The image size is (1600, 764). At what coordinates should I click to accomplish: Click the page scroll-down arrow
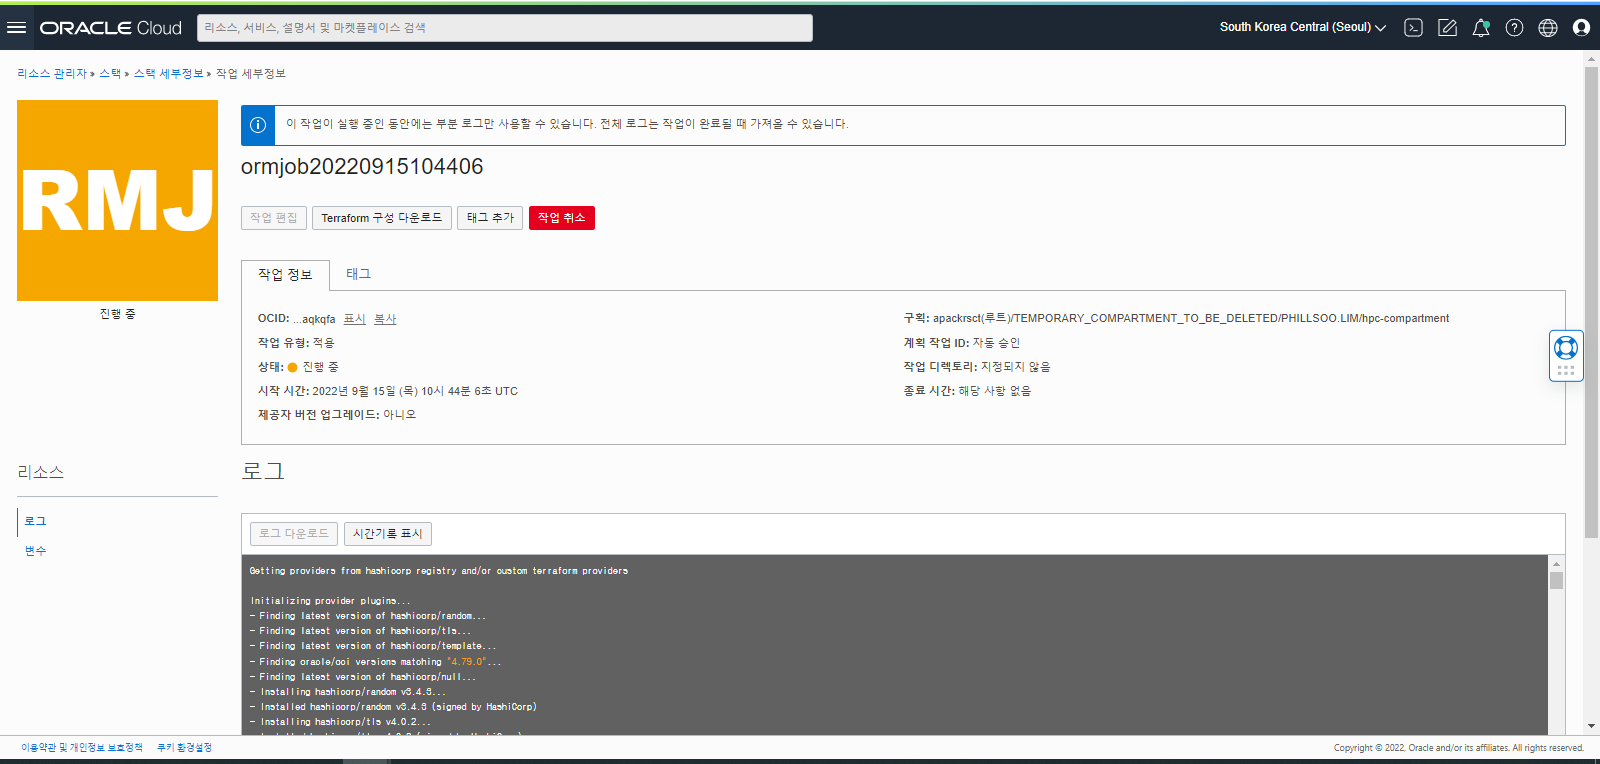tap(1591, 726)
